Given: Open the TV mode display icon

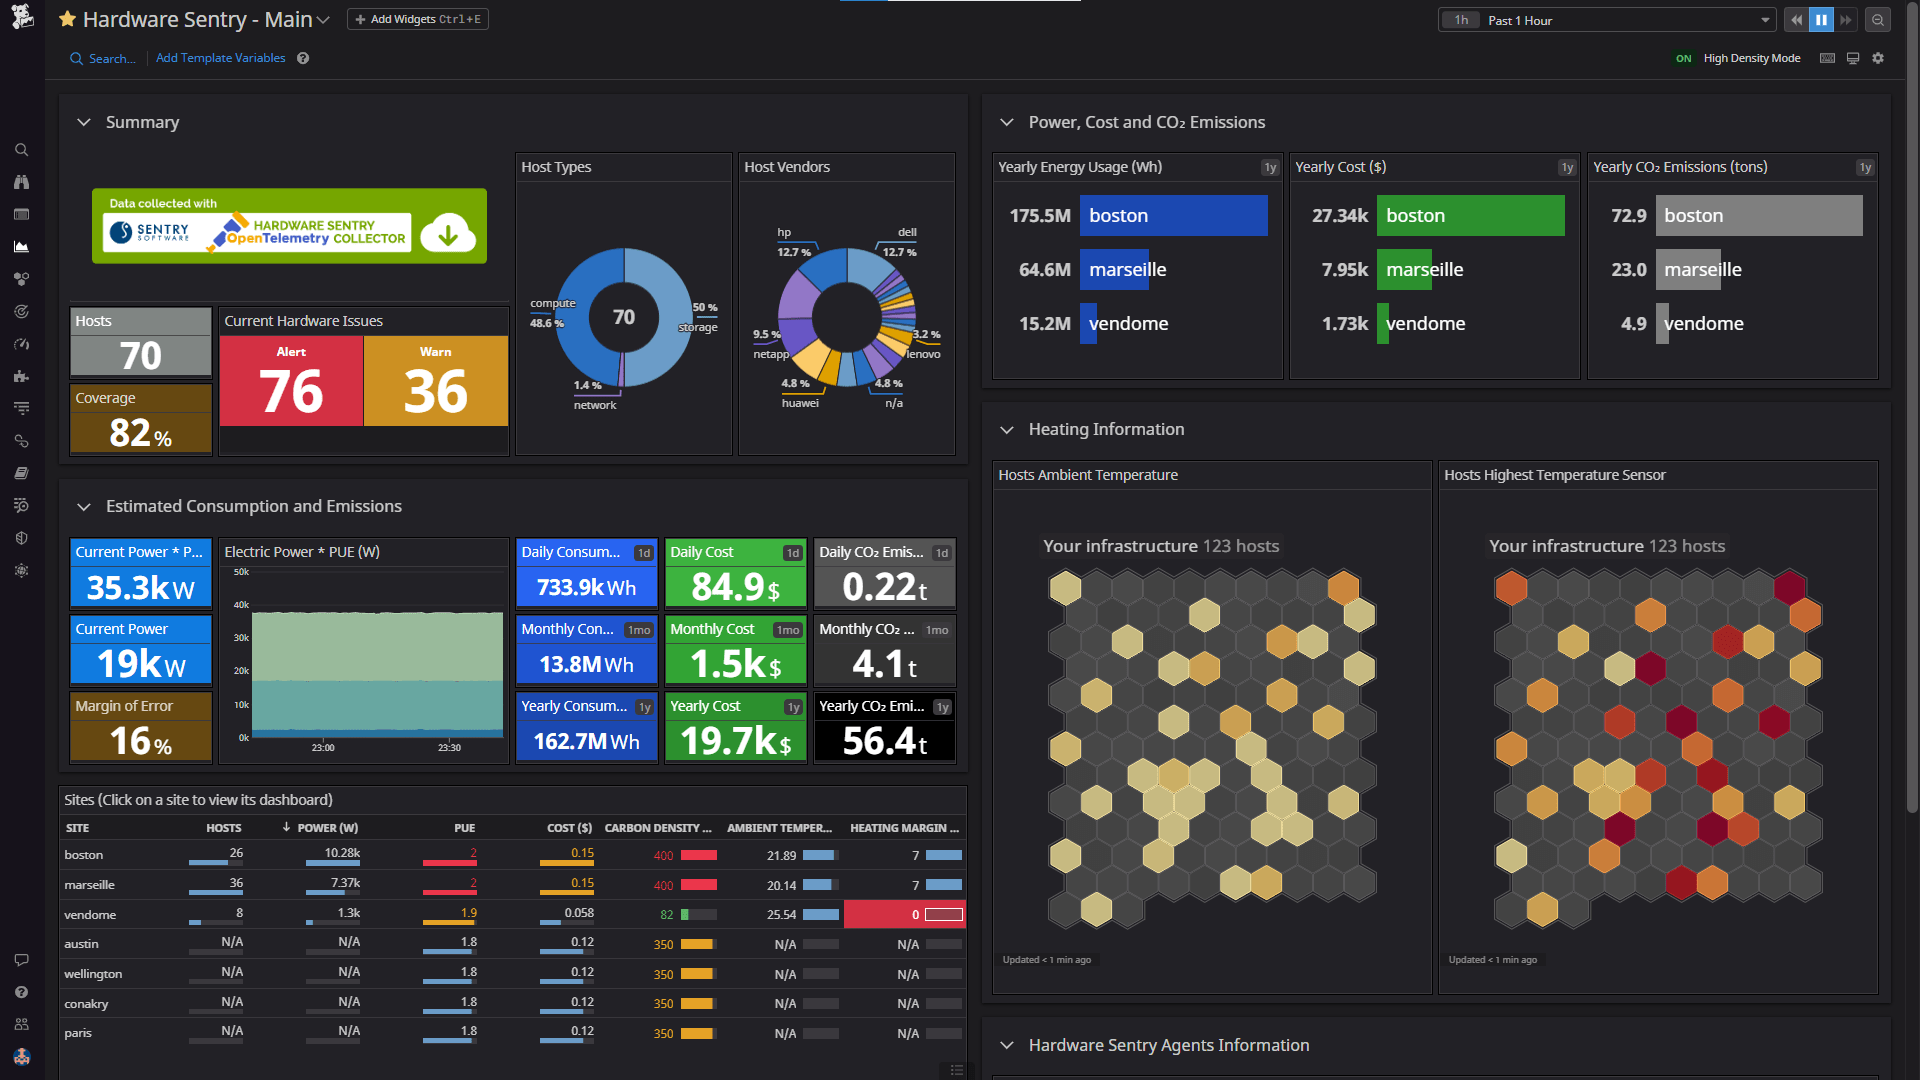Looking at the screenshot, I should (1853, 58).
